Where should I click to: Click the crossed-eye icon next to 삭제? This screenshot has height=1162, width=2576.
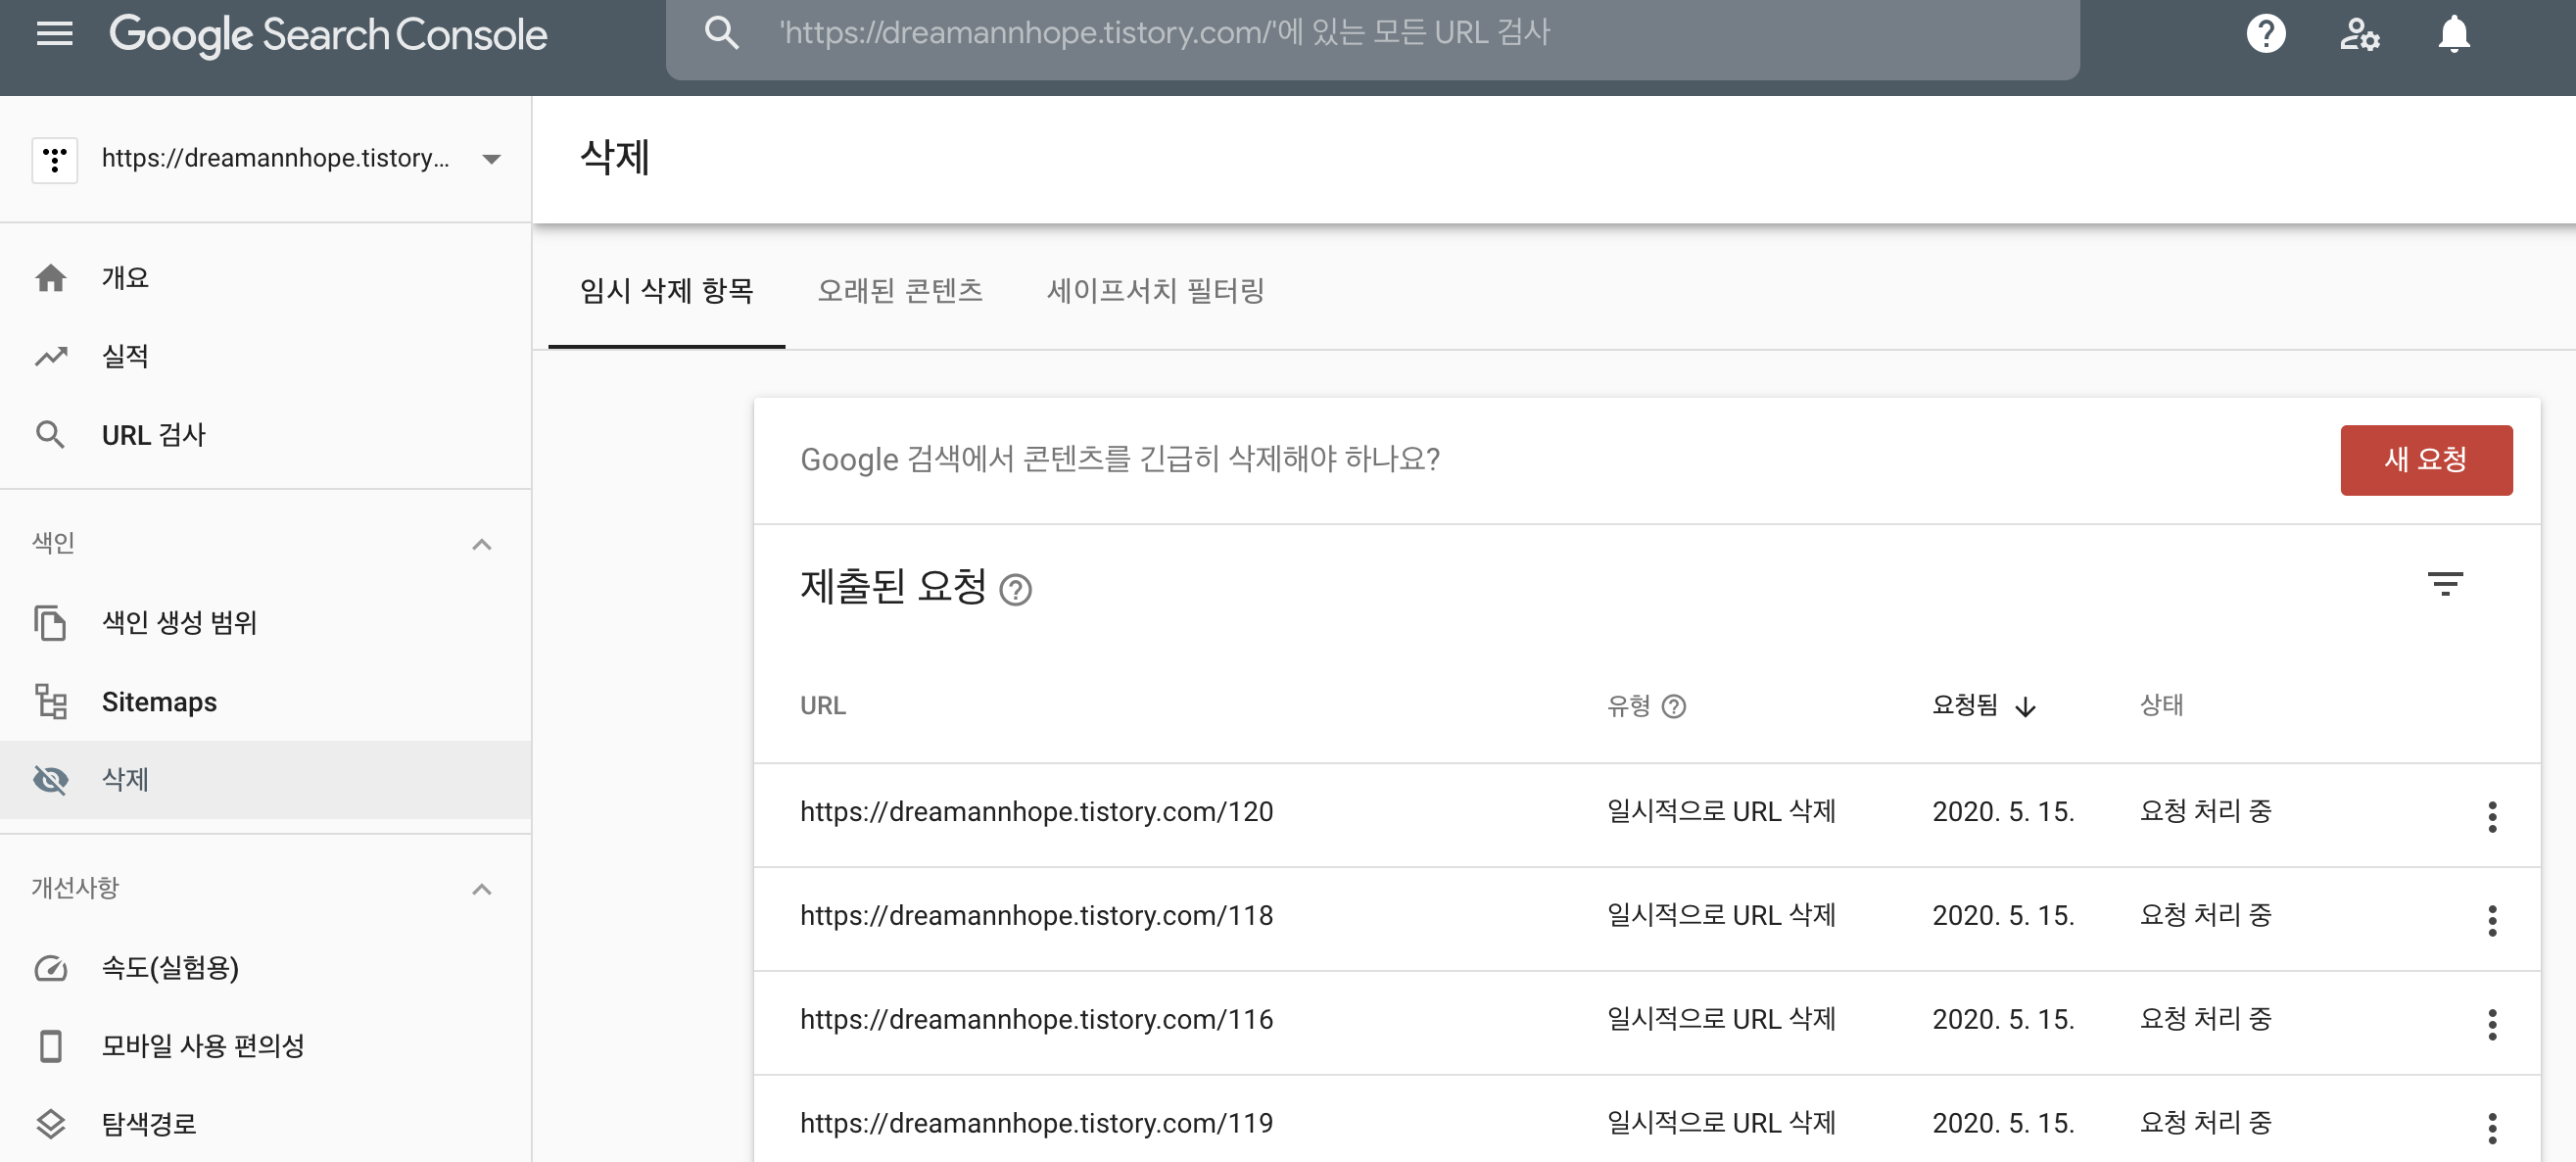click(50, 779)
